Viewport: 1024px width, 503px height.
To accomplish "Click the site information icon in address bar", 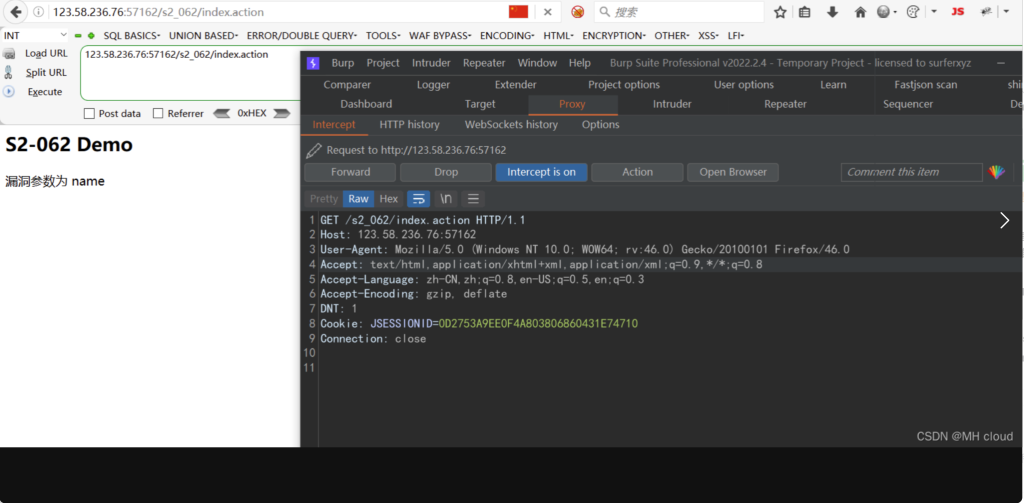I will [39, 12].
